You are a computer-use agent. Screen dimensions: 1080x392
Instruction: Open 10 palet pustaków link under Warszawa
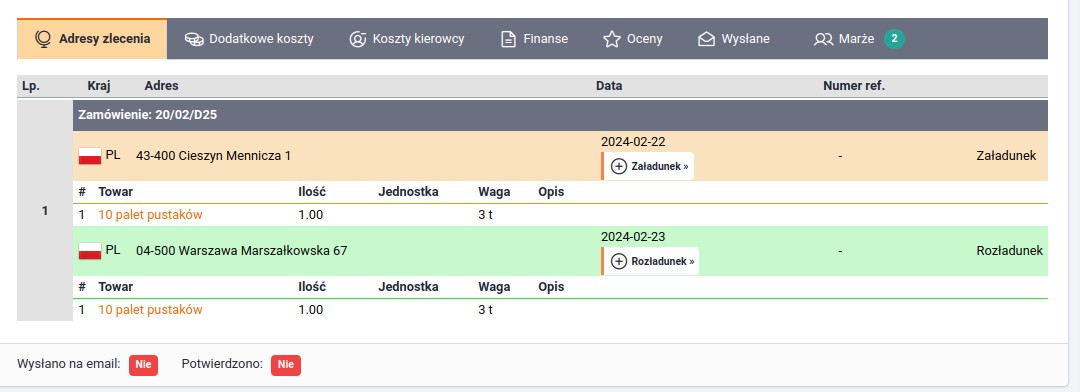pyautogui.click(x=150, y=309)
